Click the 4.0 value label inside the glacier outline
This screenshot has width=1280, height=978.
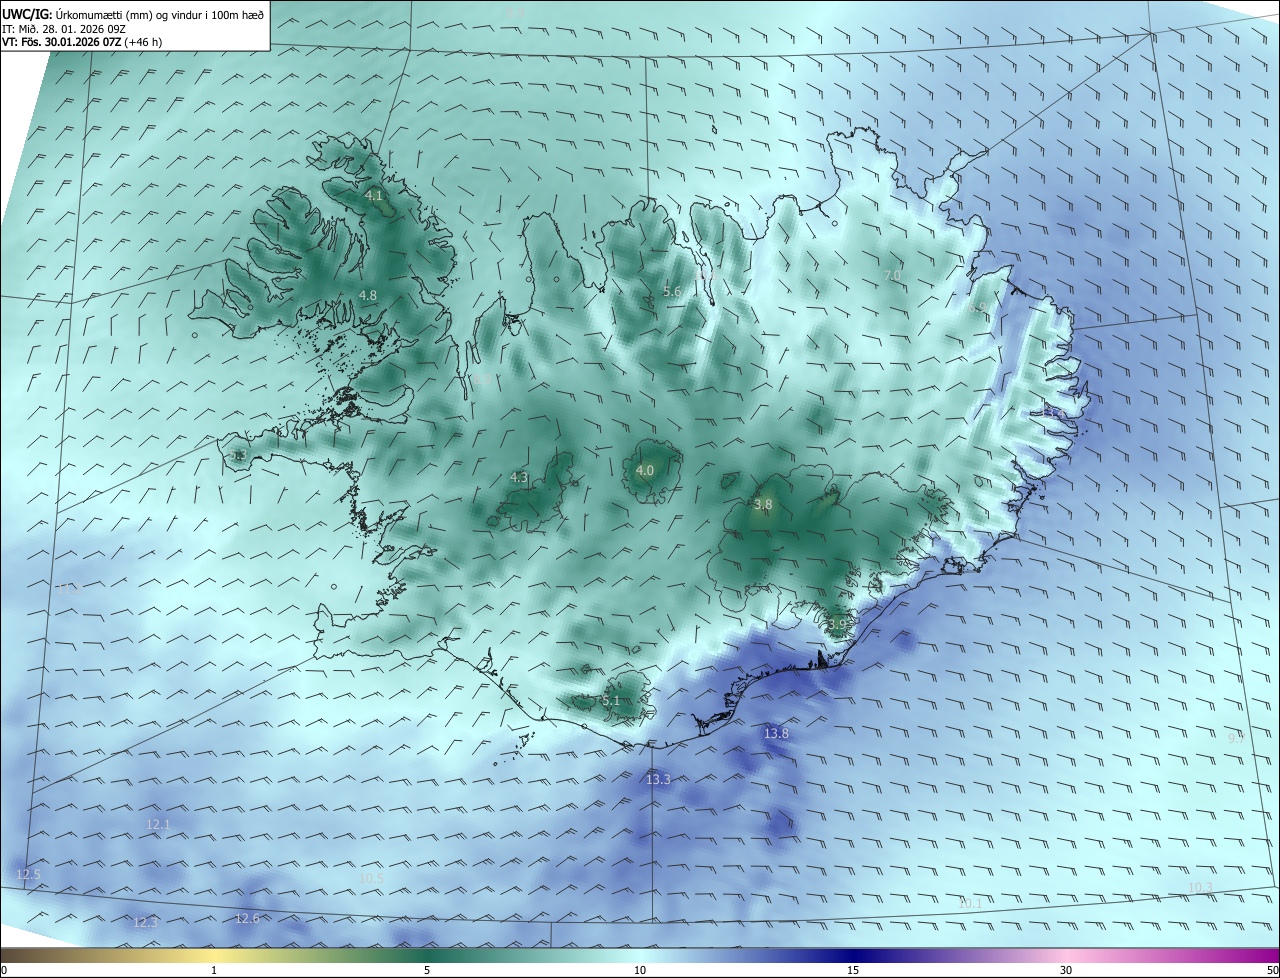(645, 470)
